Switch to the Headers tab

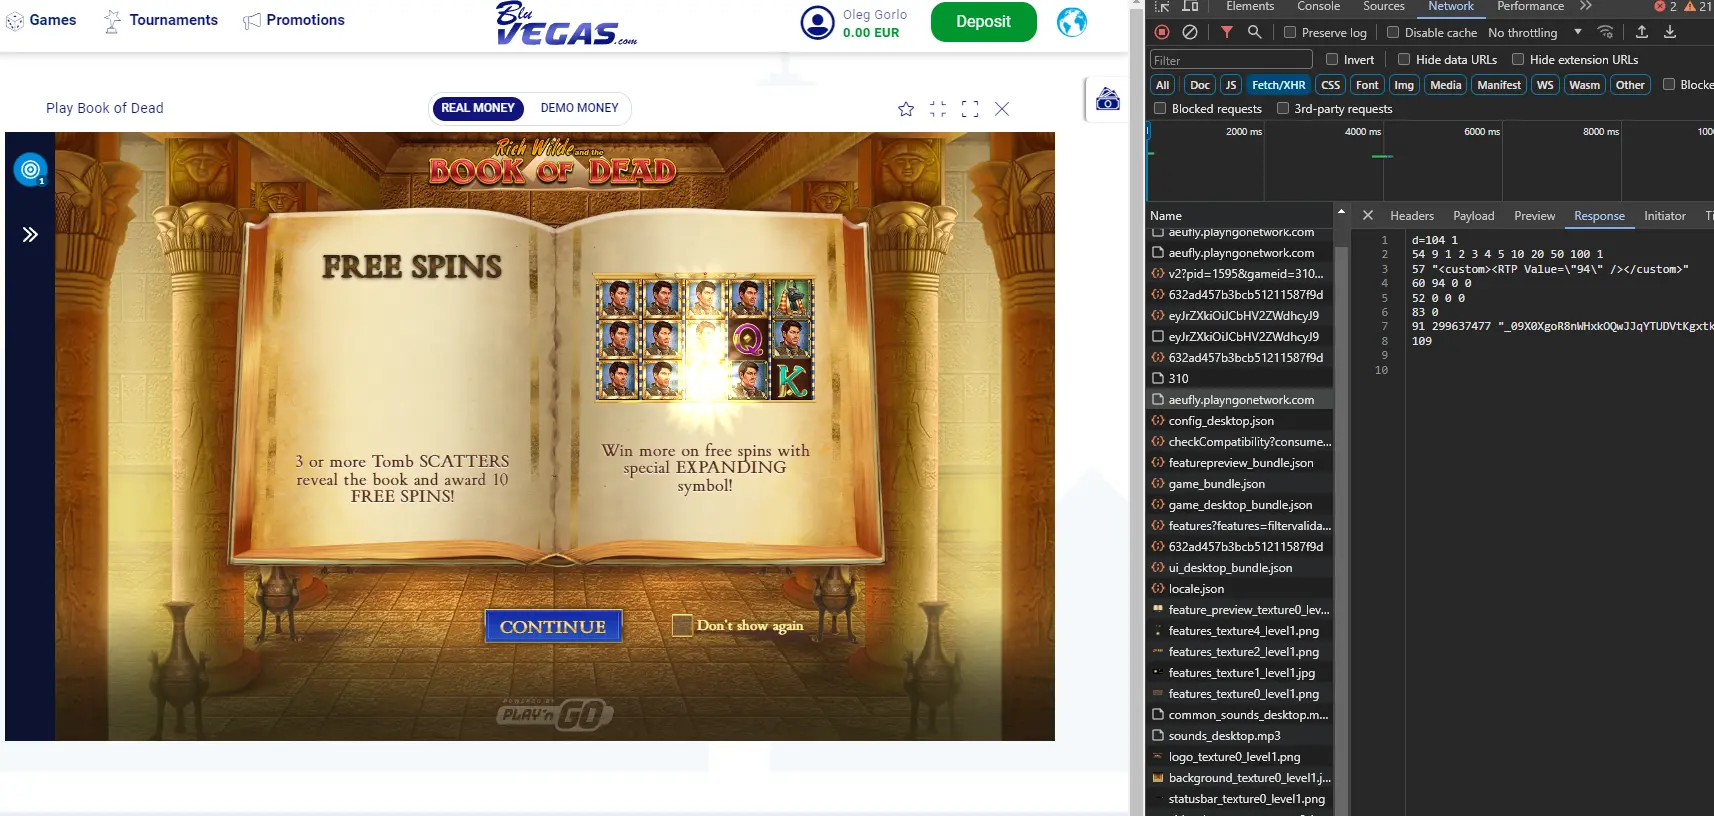(x=1412, y=216)
